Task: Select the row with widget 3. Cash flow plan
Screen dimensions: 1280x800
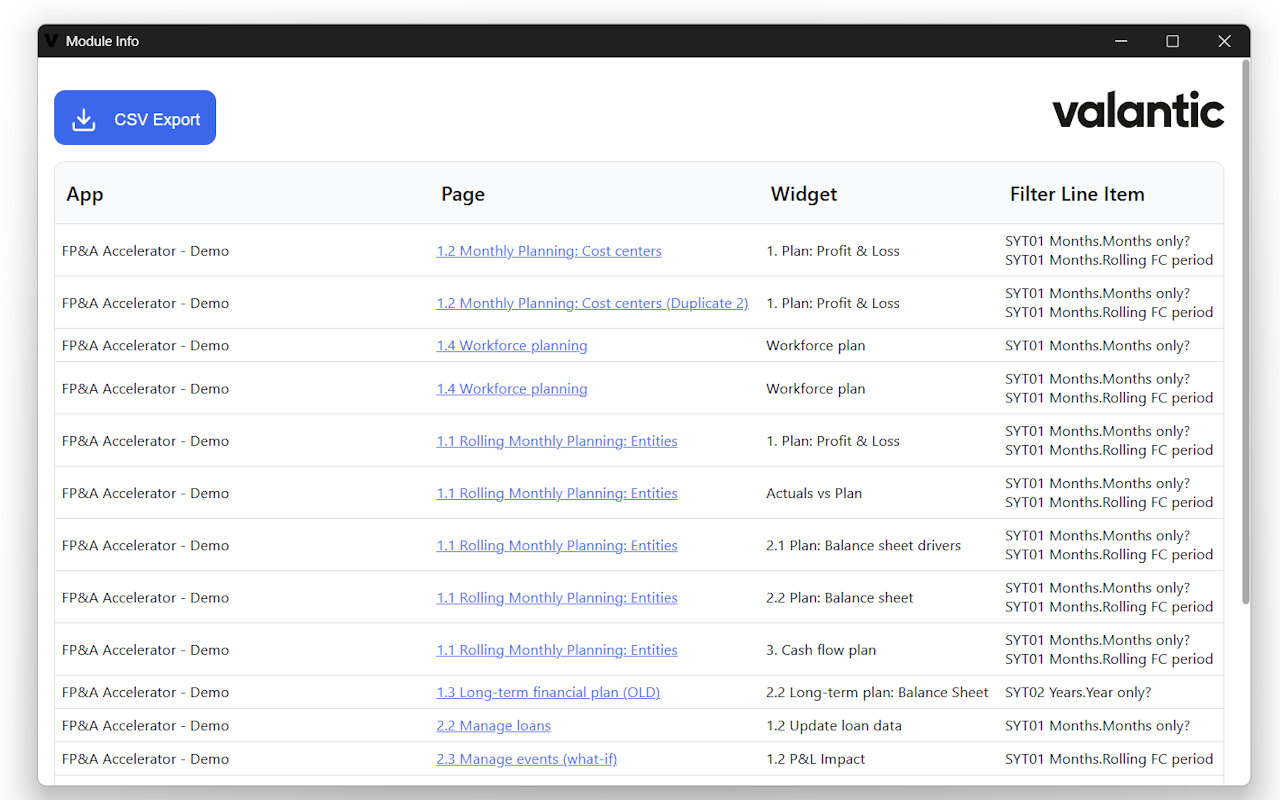Action: click(820, 649)
